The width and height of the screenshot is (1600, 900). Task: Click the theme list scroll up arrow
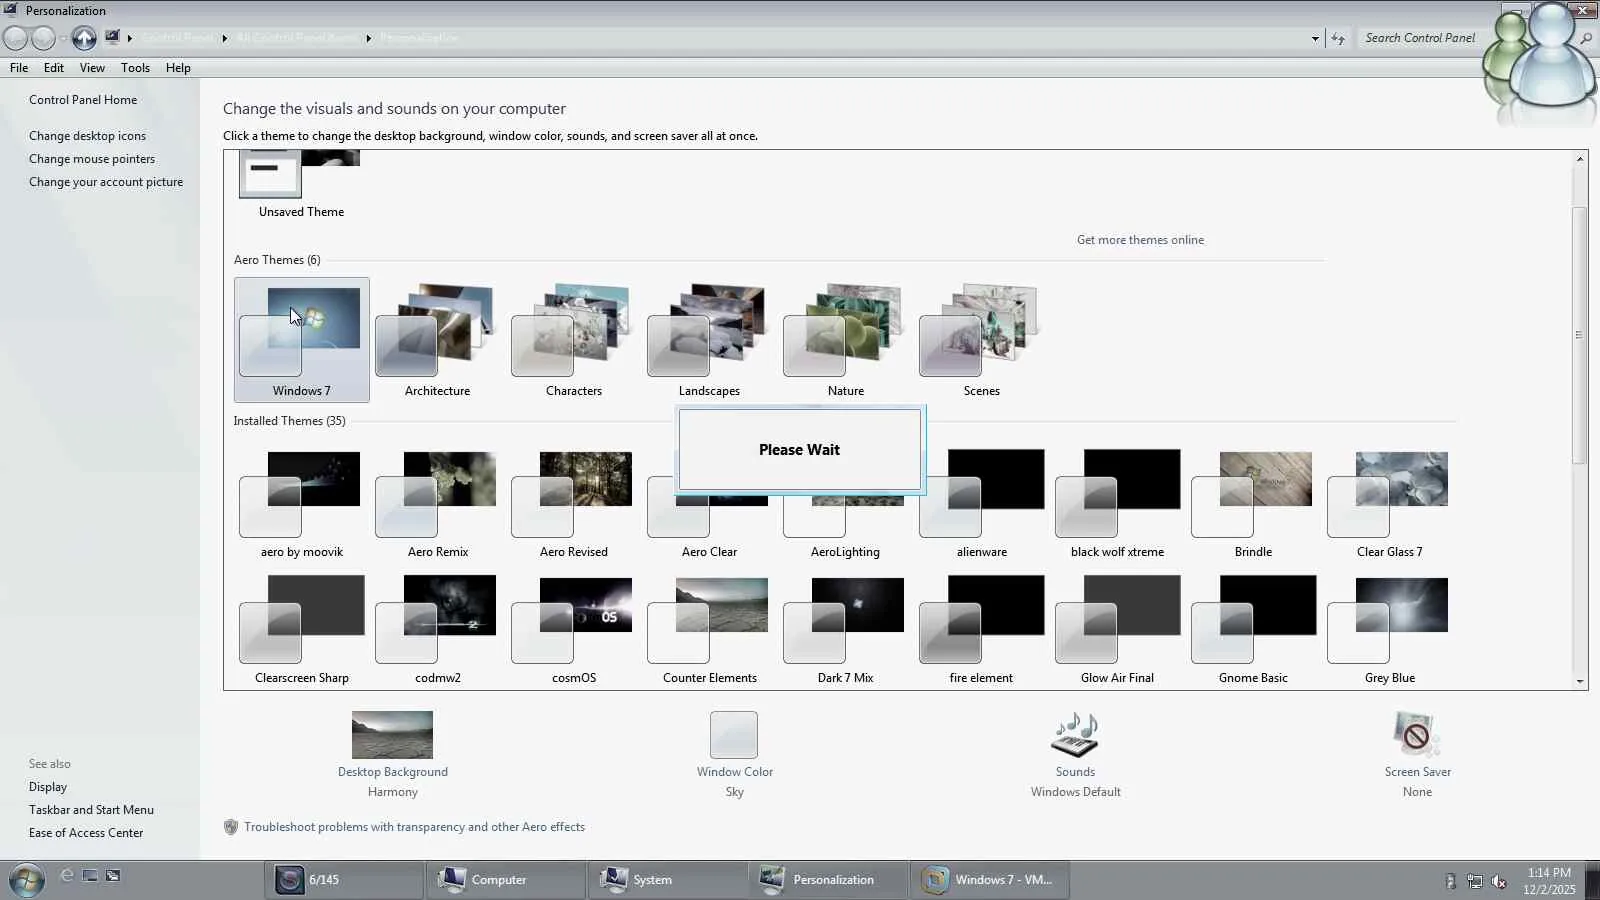(x=1580, y=159)
